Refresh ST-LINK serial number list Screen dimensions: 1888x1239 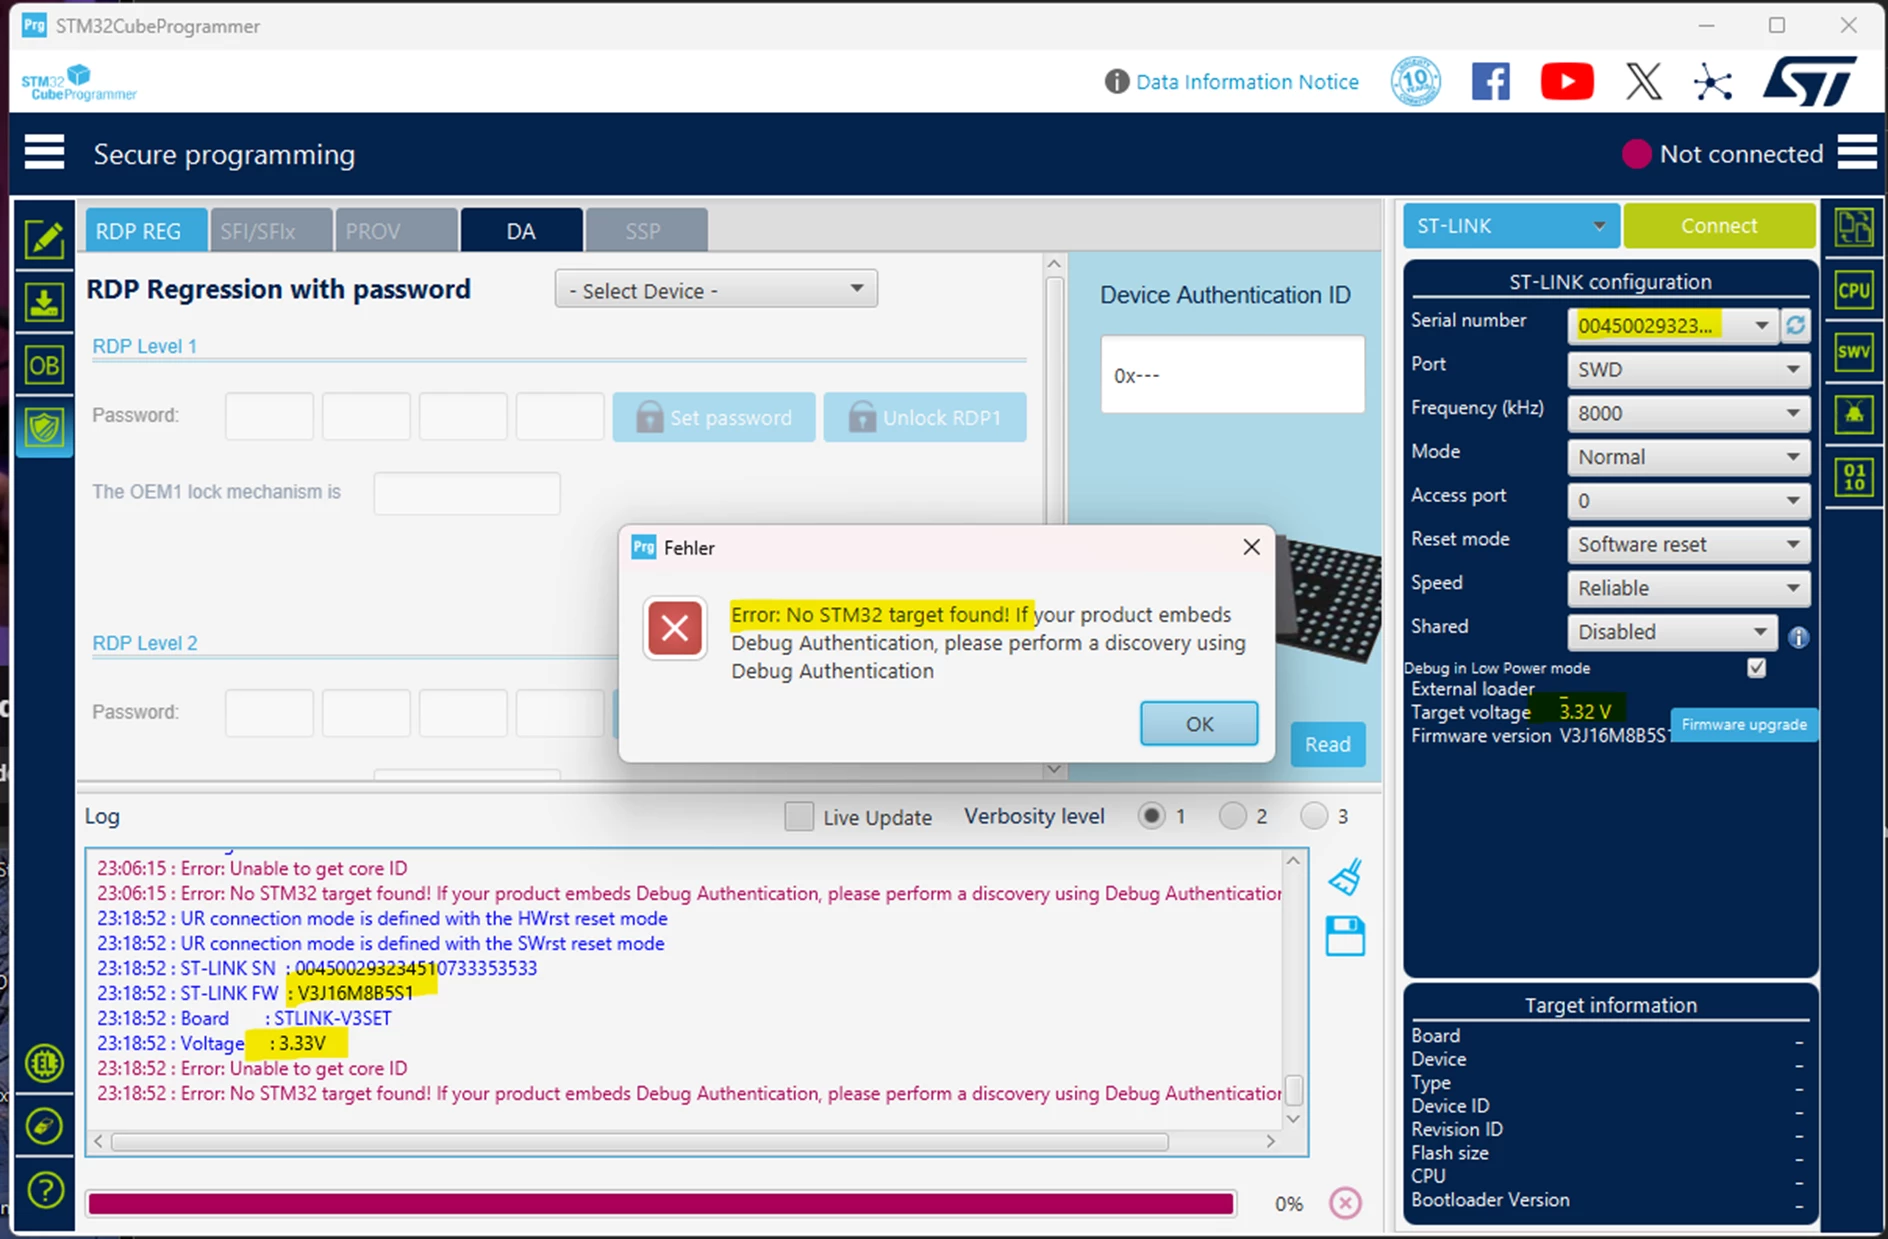(x=1796, y=325)
